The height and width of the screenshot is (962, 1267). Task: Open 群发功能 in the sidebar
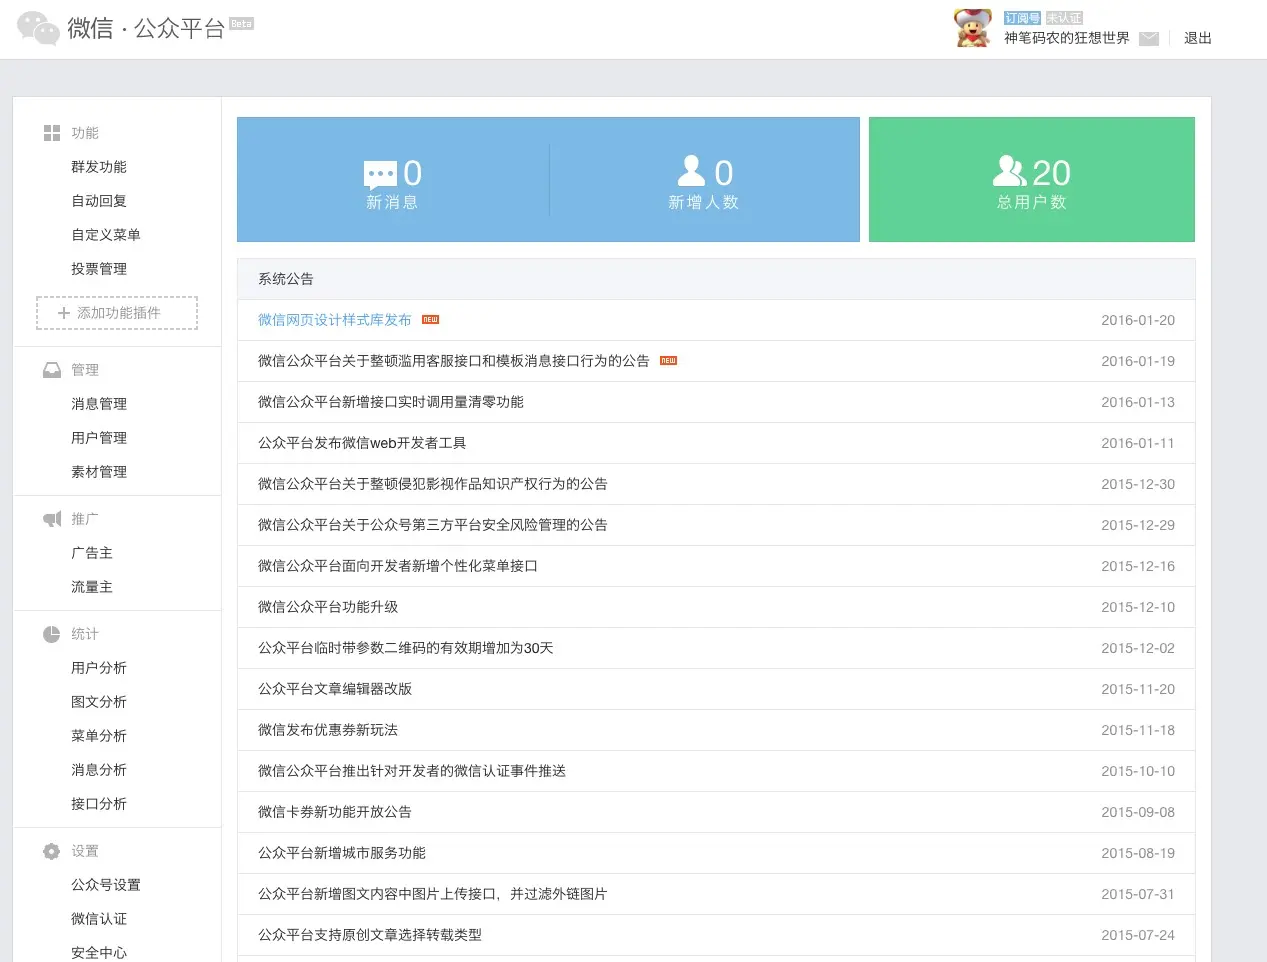pos(99,167)
